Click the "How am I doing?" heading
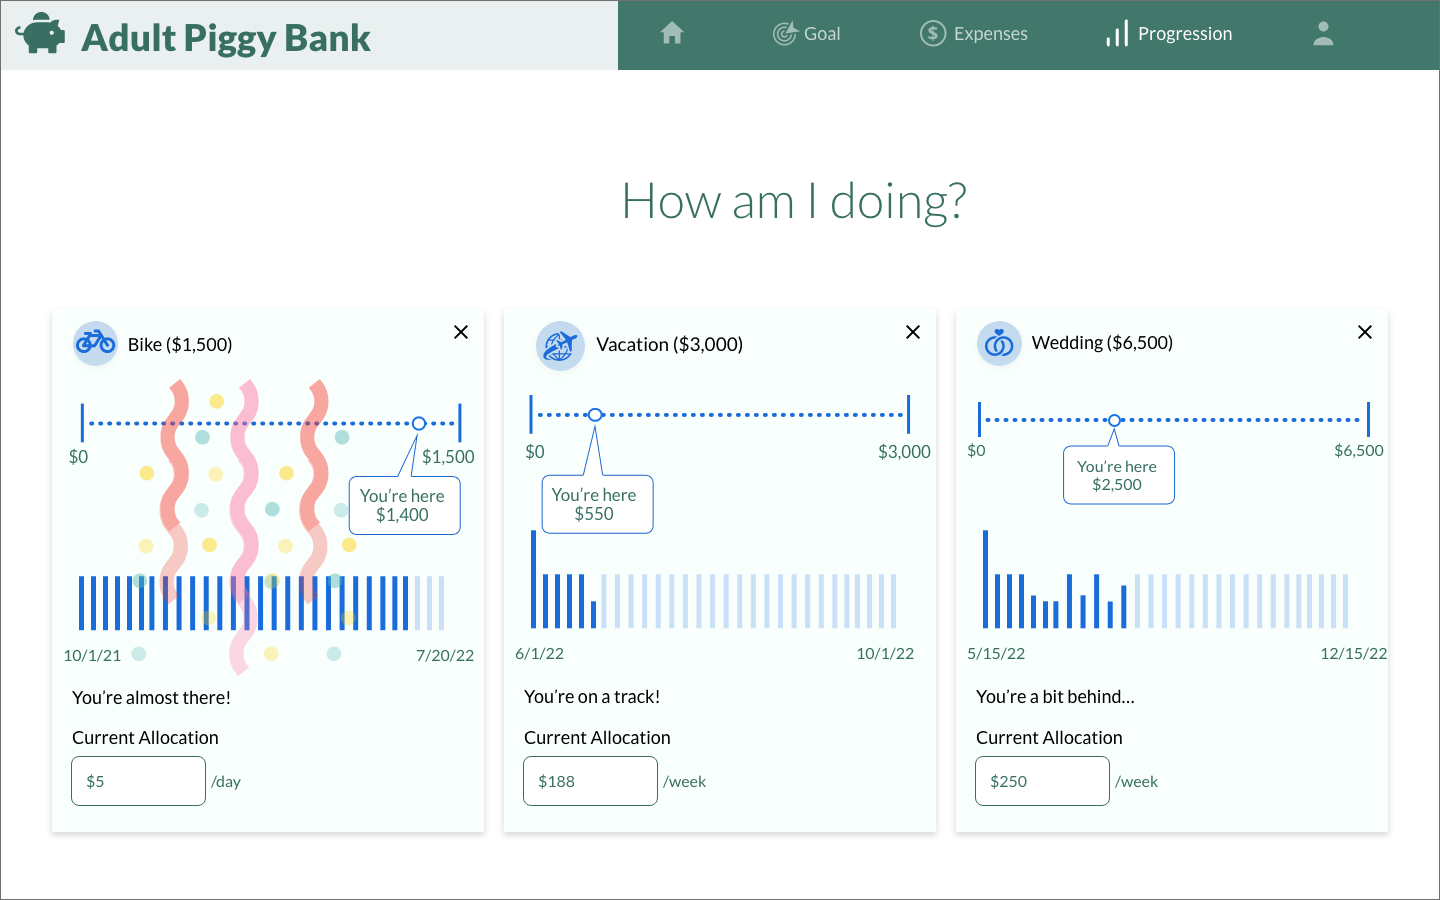The width and height of the screenshot is (1440, 900). coord(794,202)
